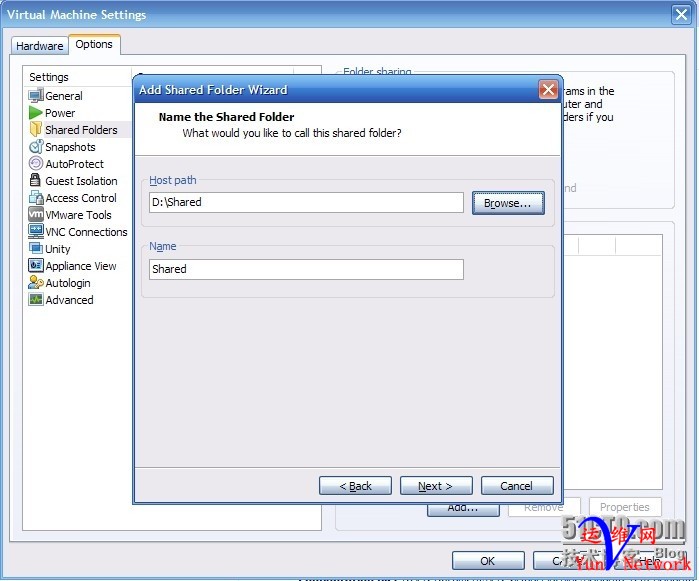The height and width of the screenshot is (581, 699).
Task: Click the Appliance View icon
Action: pos(36,266)
